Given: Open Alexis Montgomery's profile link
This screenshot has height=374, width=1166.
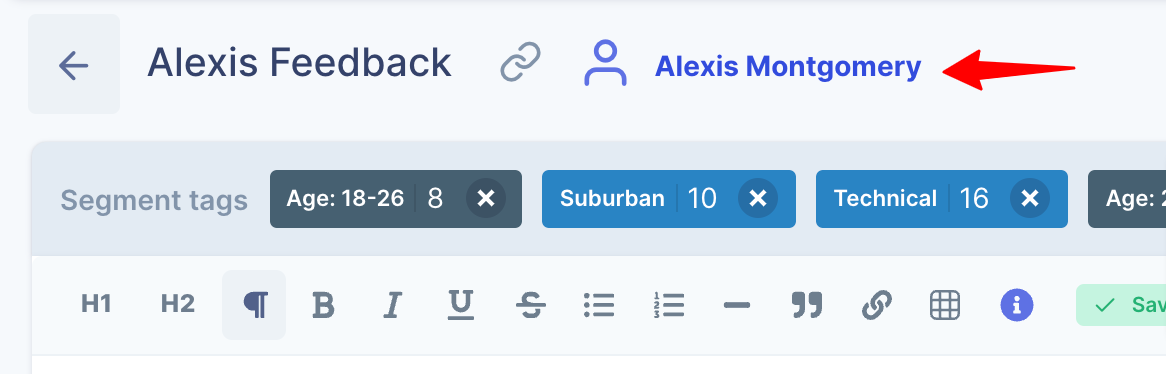Looking at the screenshot, I should [x=787, y=67].
